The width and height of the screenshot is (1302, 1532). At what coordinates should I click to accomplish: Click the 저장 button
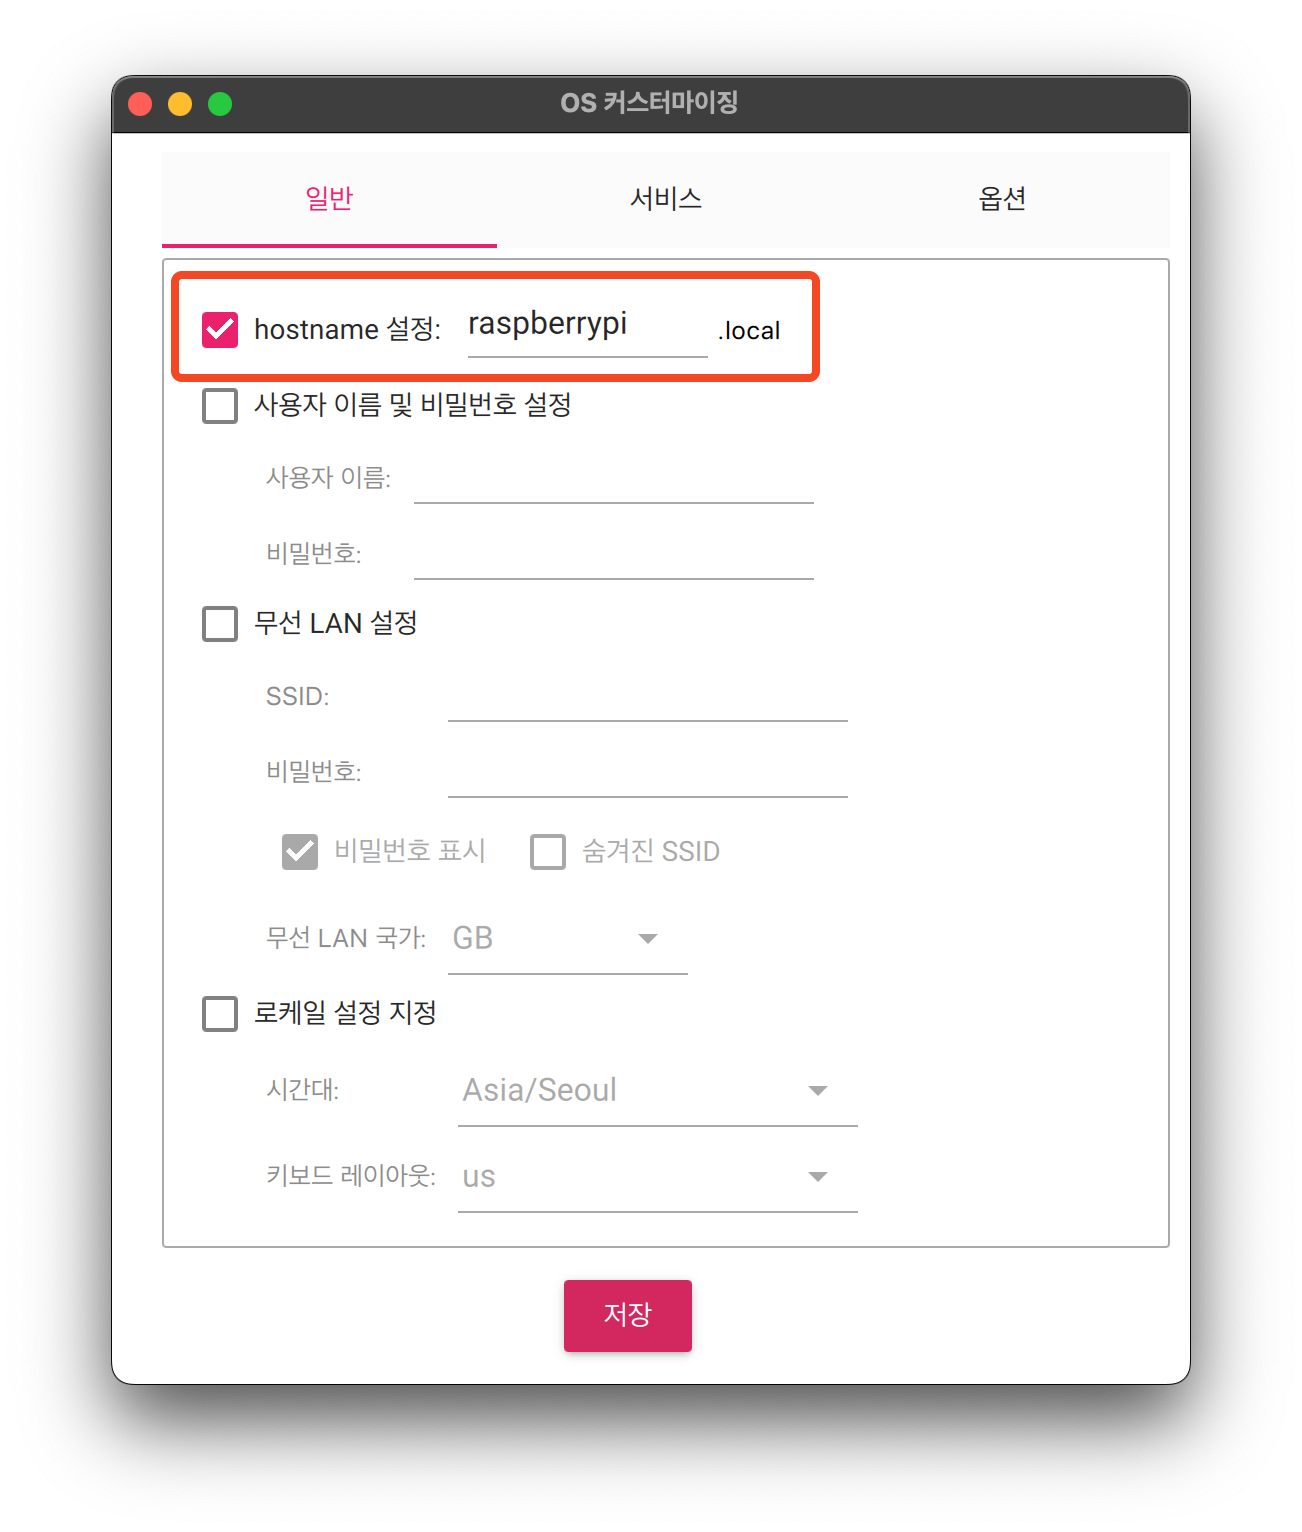point(628,1315)
